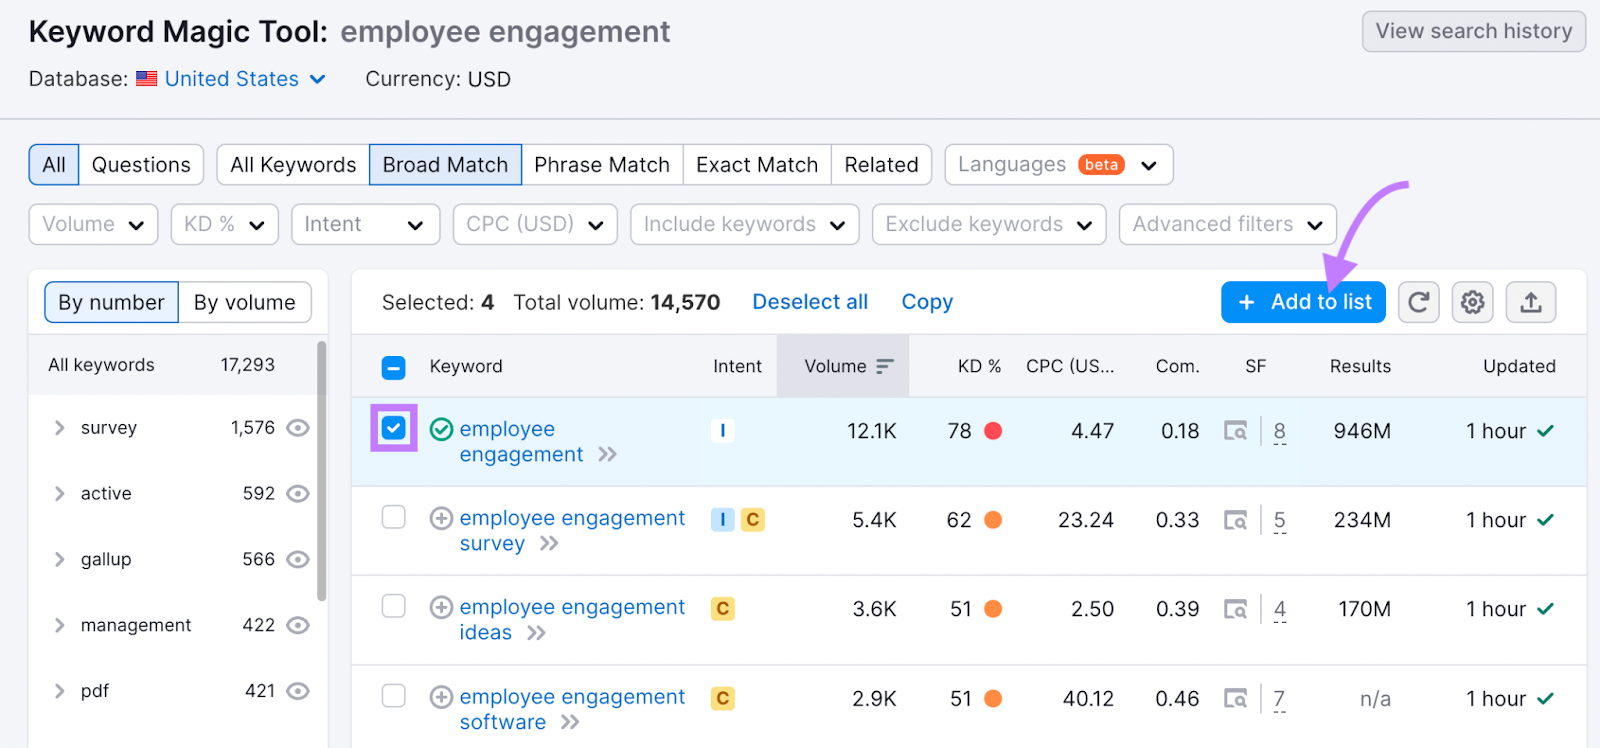Expand the gallup keyword group
The height and width of the screenshot is (748, 1600).
click(59, 560)
